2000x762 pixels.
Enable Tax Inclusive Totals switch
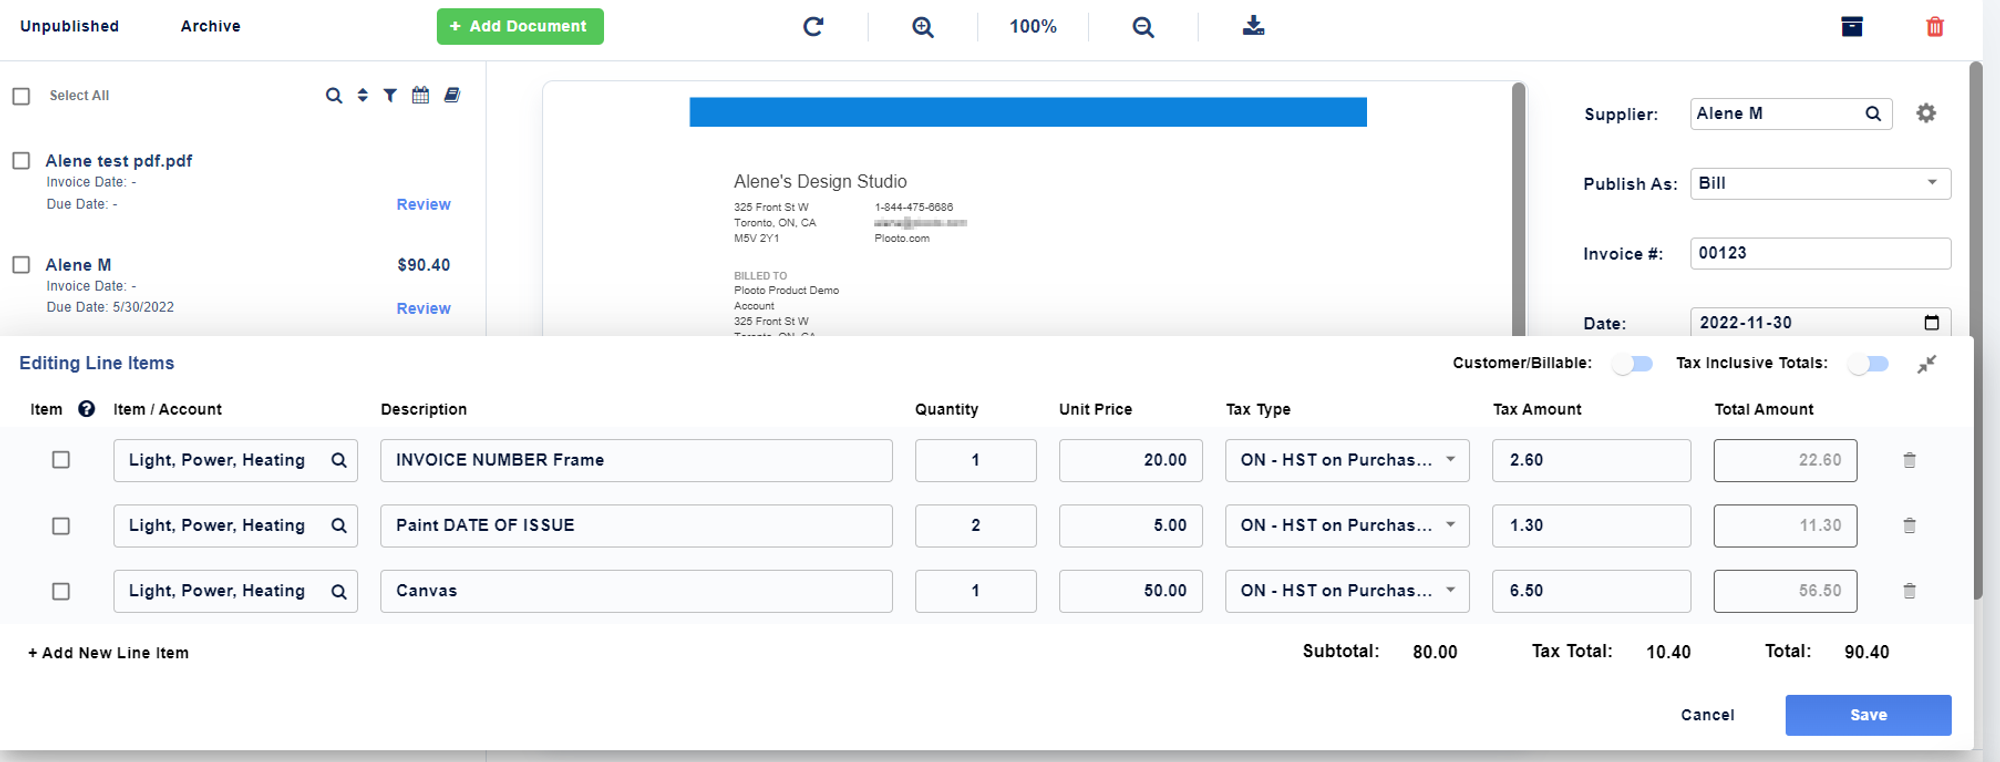pyautogui.click(x=1868, y=364)
